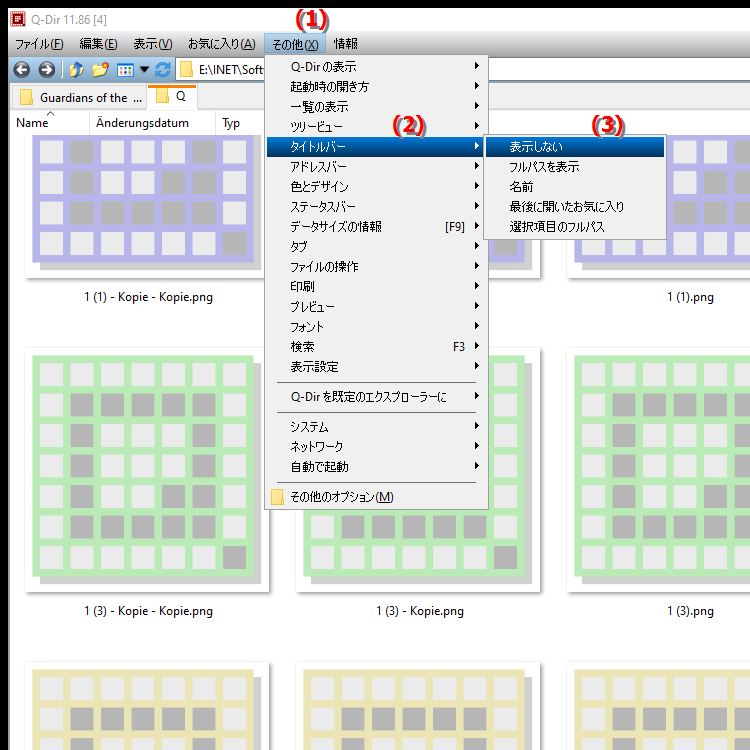This screenshot has width=750, height=750.
Task: Click file name label 1 (3).png
Action: pos(690,611)
